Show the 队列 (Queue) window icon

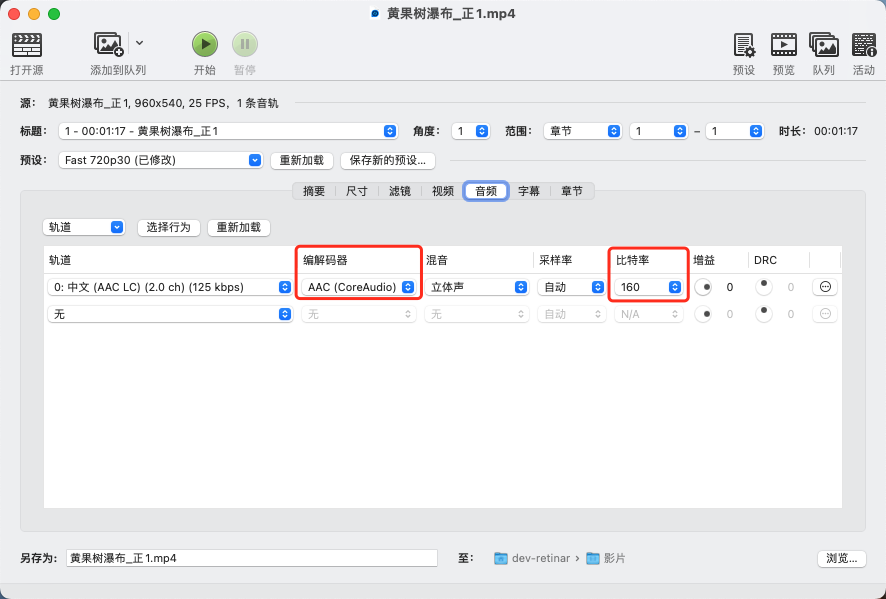(x=823, y=47)
